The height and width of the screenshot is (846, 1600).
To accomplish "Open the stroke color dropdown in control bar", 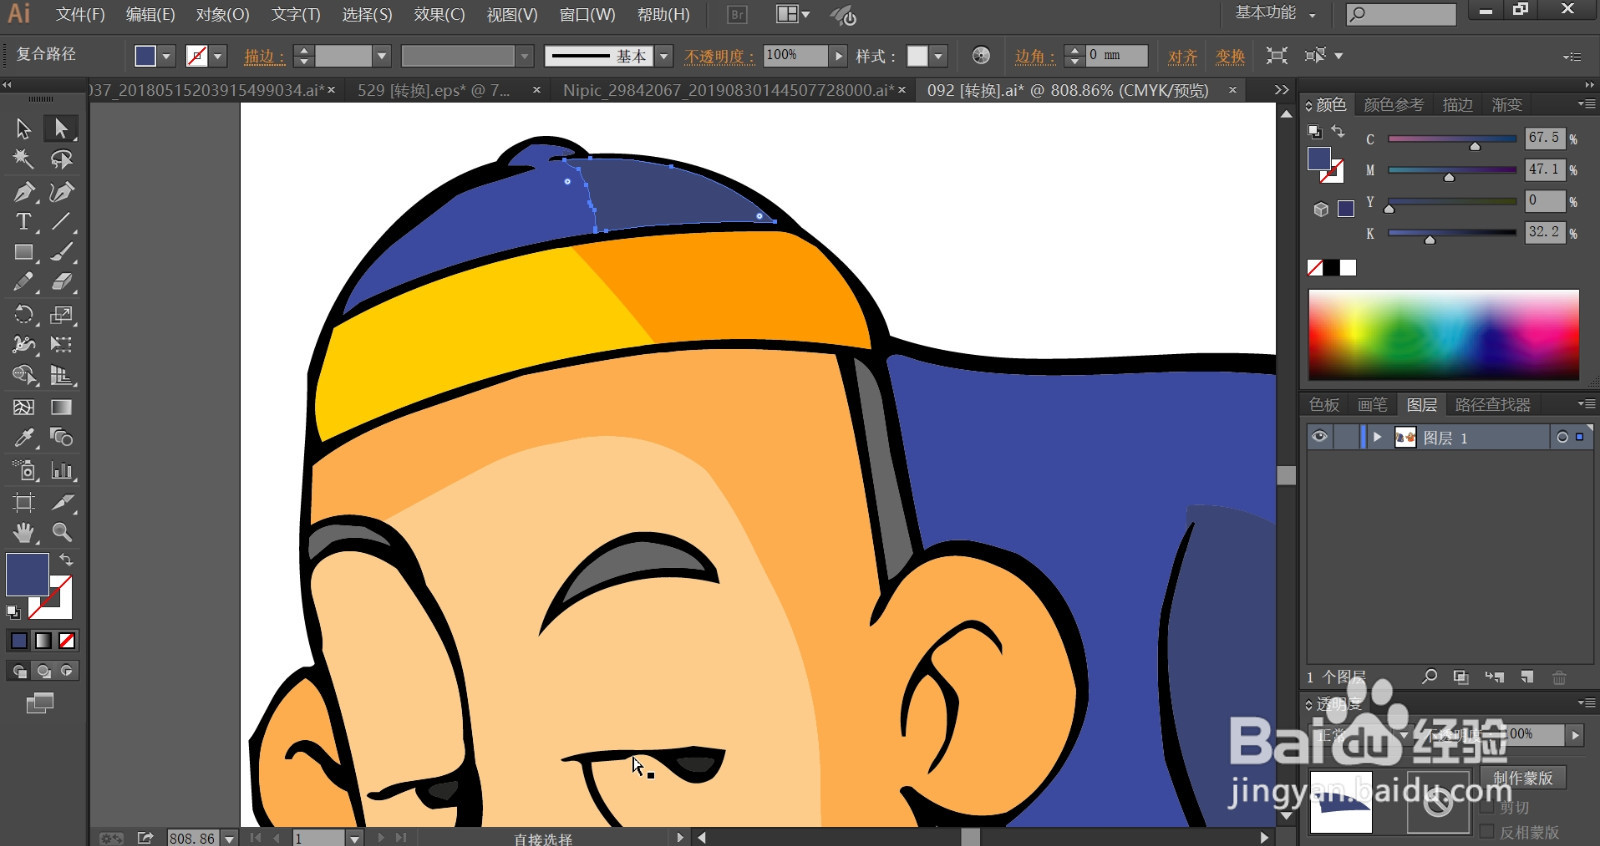I will click(x=218, y=56).
